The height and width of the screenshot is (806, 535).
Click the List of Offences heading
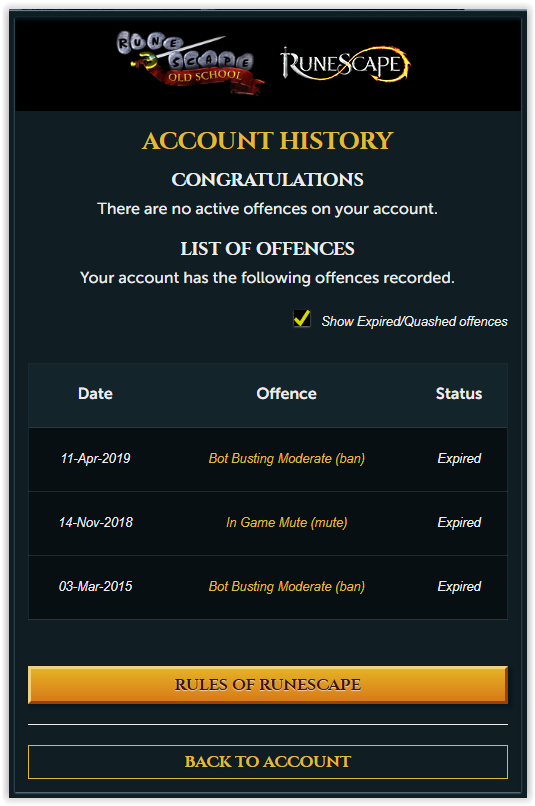click(267, 249)
